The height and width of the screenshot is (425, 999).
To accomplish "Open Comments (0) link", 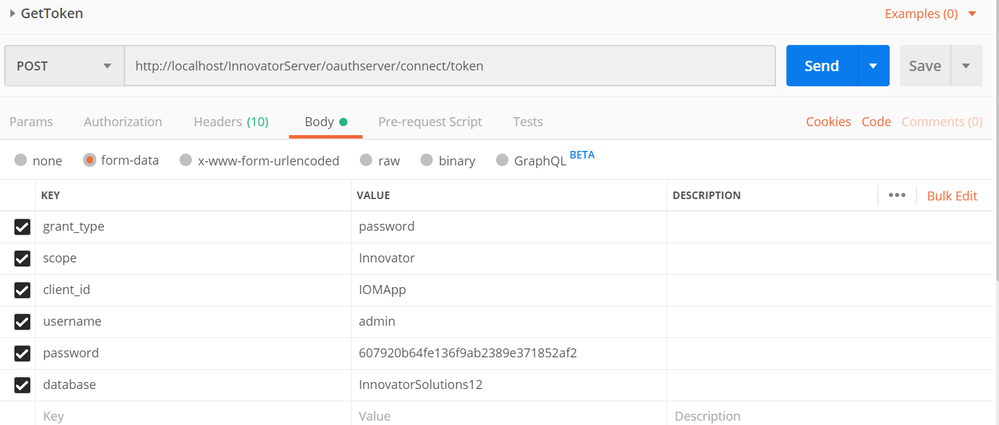I will [942, 122].
